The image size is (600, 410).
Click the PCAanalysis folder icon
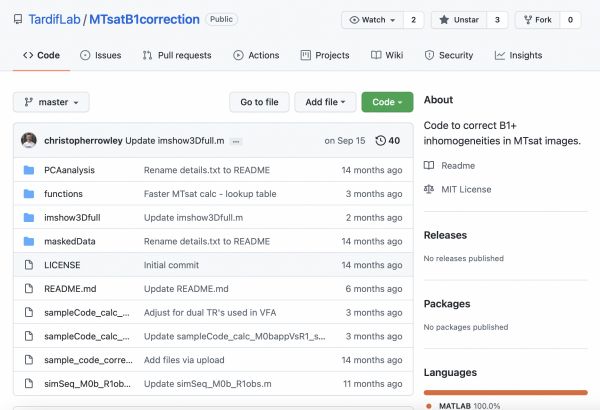(29, 171)
